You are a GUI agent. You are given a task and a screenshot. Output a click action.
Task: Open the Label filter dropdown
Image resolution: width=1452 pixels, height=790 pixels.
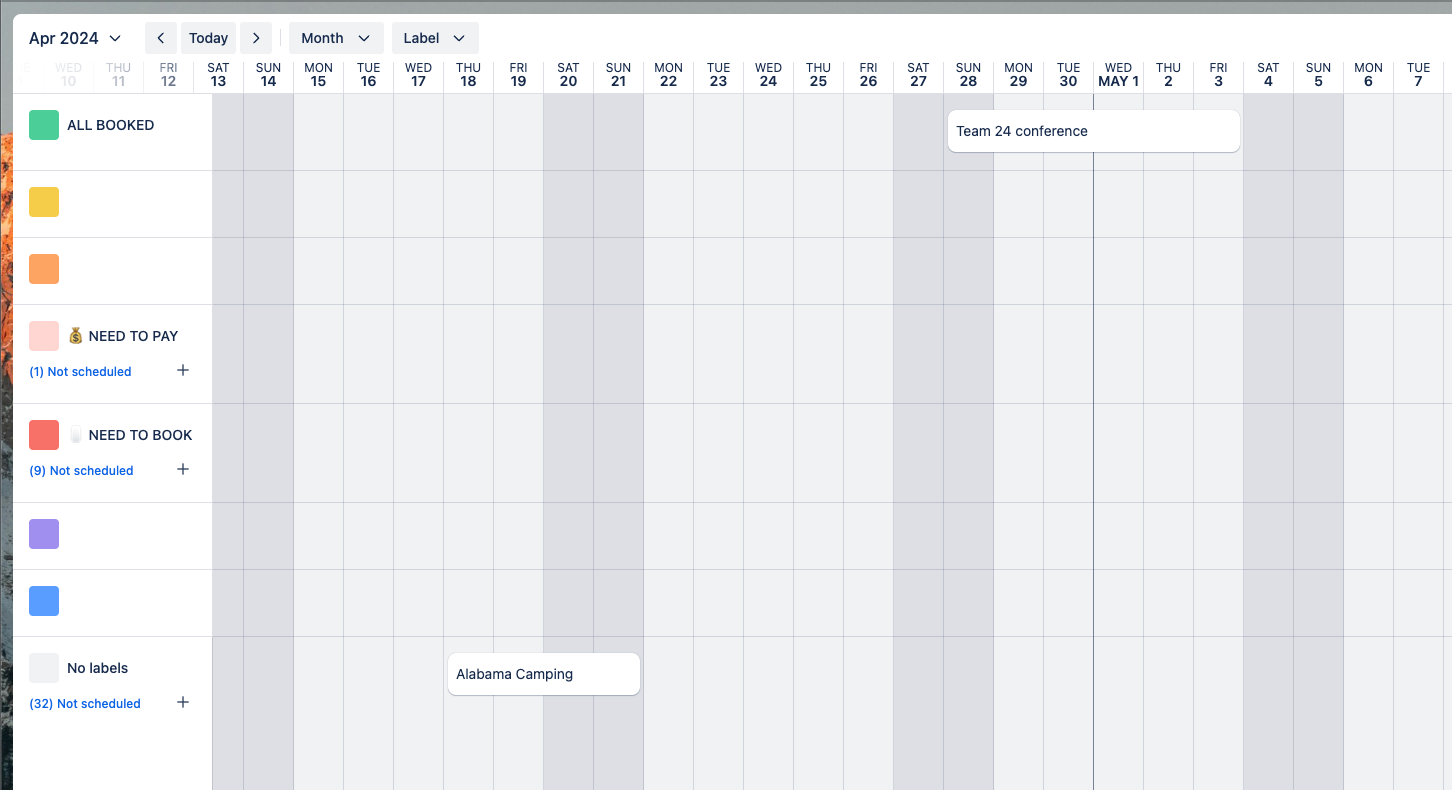435,37
